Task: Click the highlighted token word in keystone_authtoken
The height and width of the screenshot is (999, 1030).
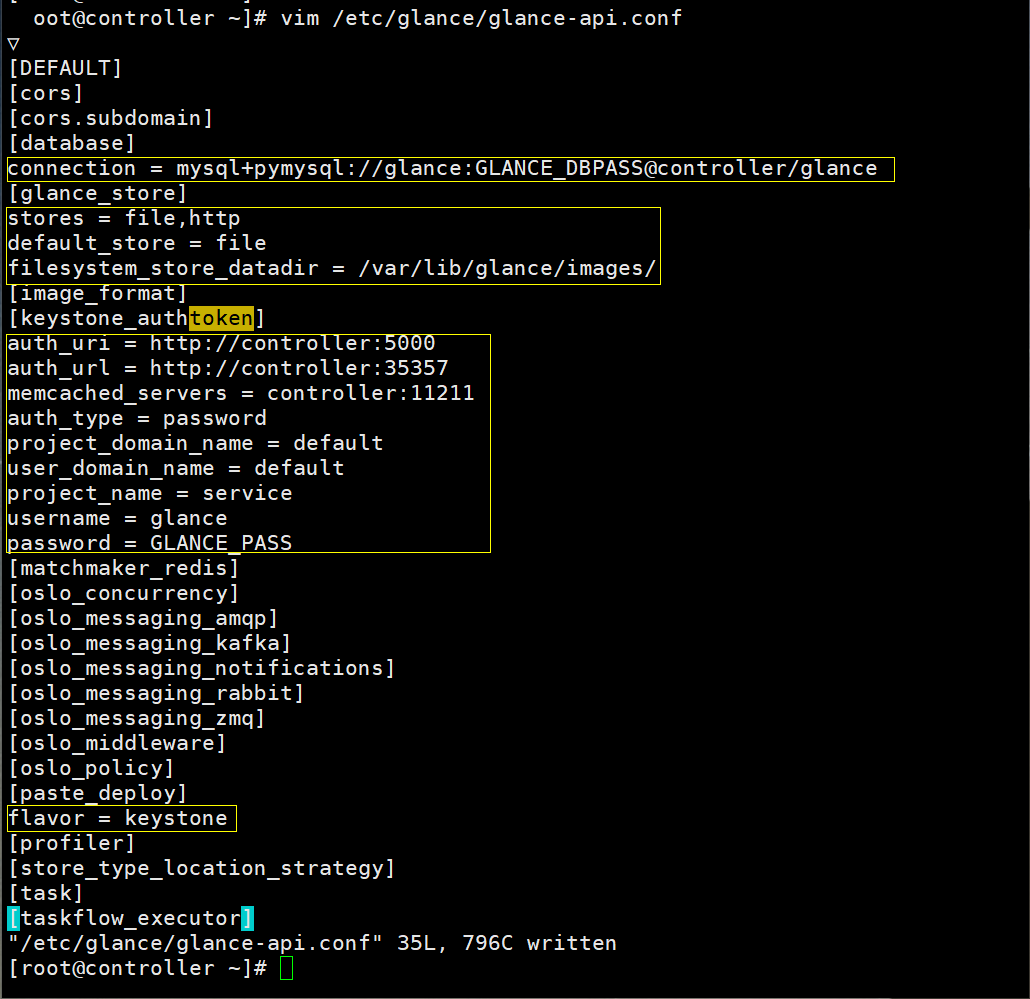Action: [x=221, y=319]
